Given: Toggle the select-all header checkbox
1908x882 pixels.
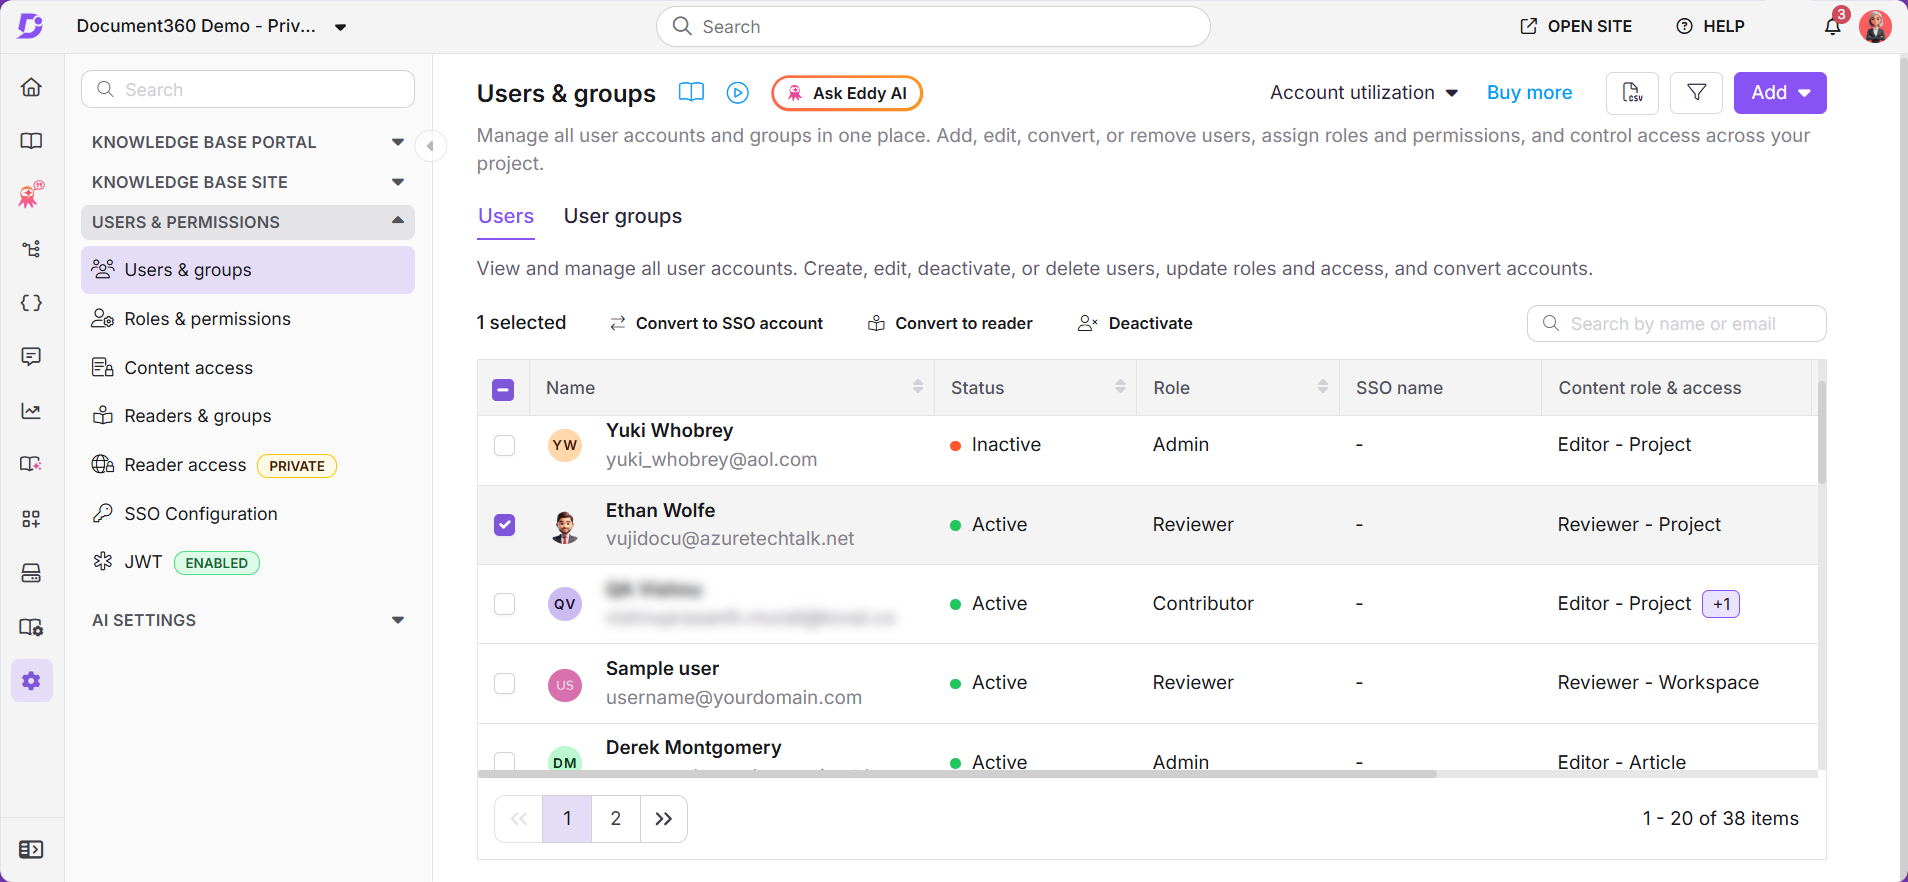Looking at the screenshot, I should coord(503,389).
